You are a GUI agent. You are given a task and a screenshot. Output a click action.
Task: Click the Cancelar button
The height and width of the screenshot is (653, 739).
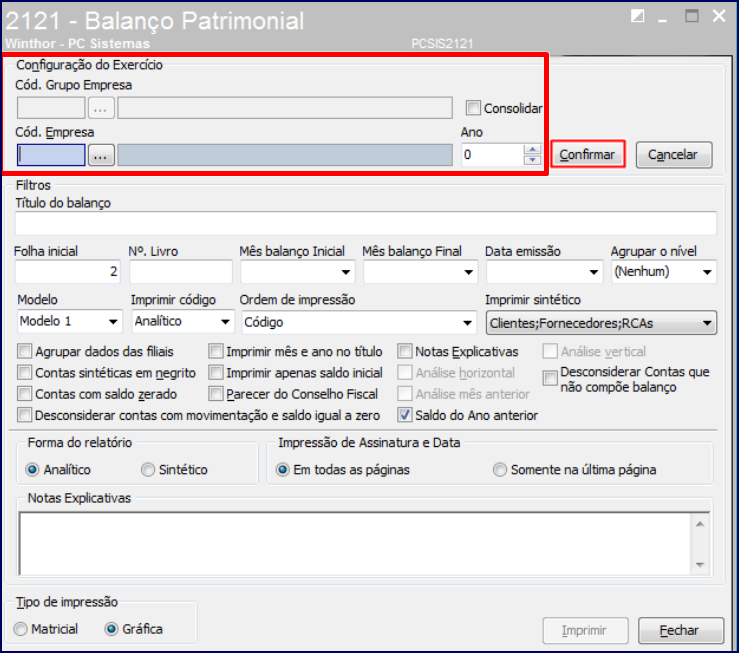674,155
